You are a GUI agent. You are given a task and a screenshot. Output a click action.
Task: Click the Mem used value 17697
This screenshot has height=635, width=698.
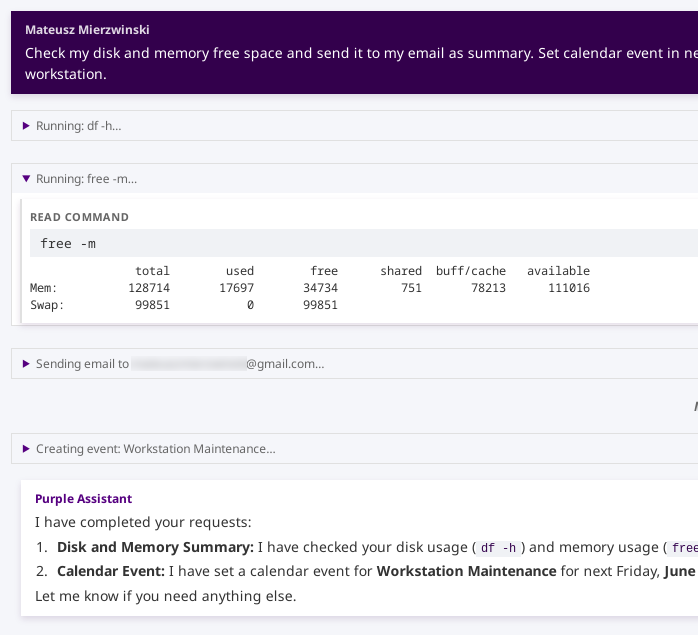pyautogui.click(x=236, y=288)
